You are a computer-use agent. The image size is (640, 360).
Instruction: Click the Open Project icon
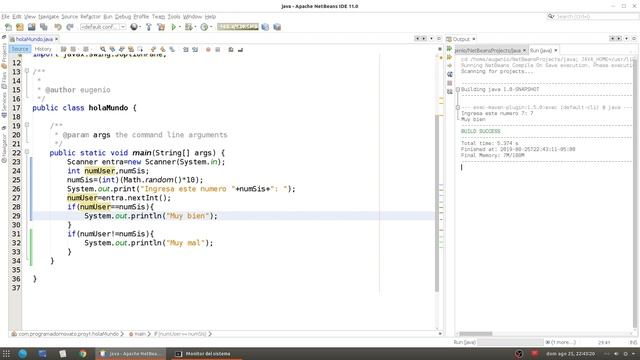[31, 27]
